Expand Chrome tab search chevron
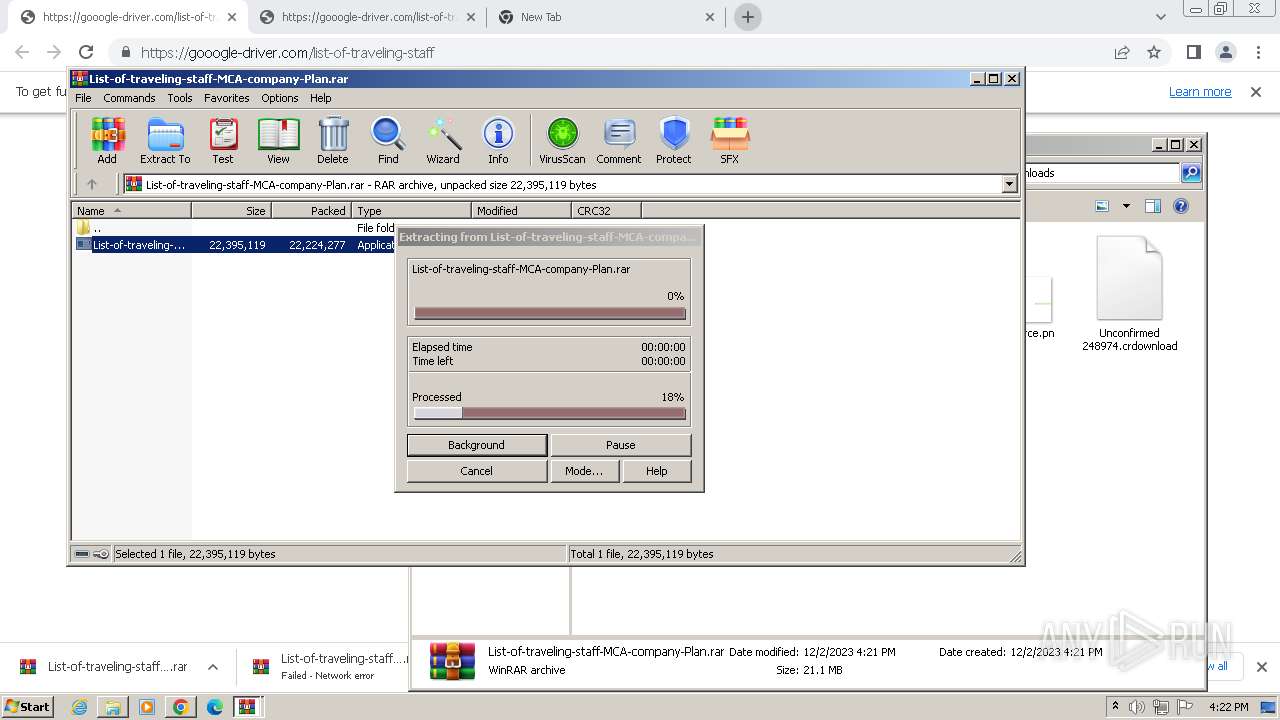The width and height of the screenshot is (1280, 720). pyautogui.click(x=1161, y=17)
